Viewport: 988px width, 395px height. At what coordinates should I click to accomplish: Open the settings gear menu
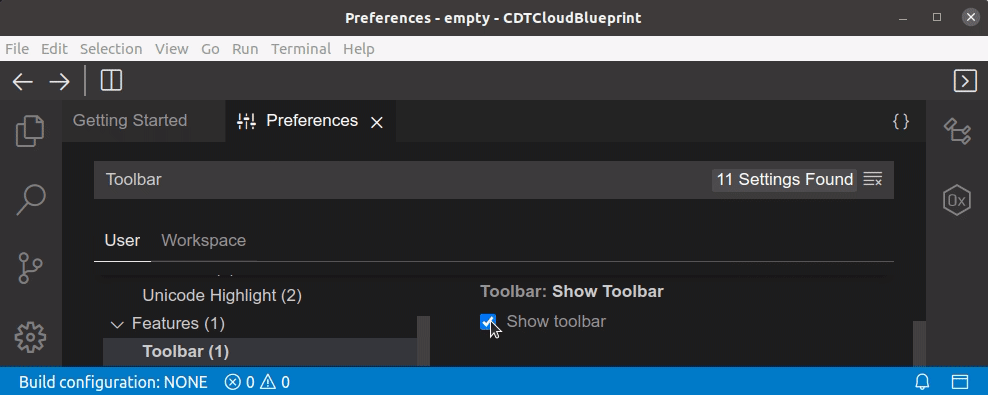30,337
